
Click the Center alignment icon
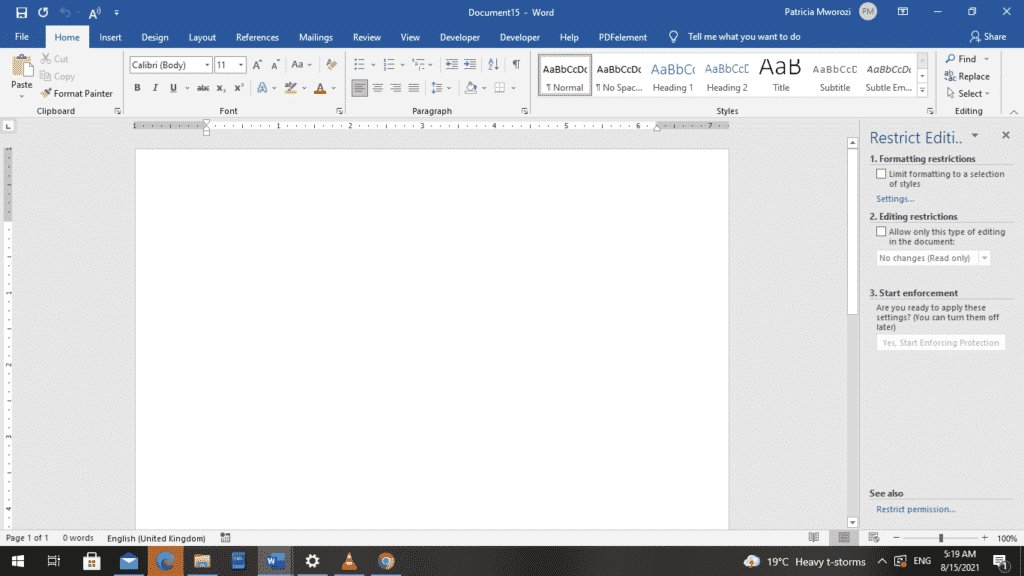coord(378,88)
